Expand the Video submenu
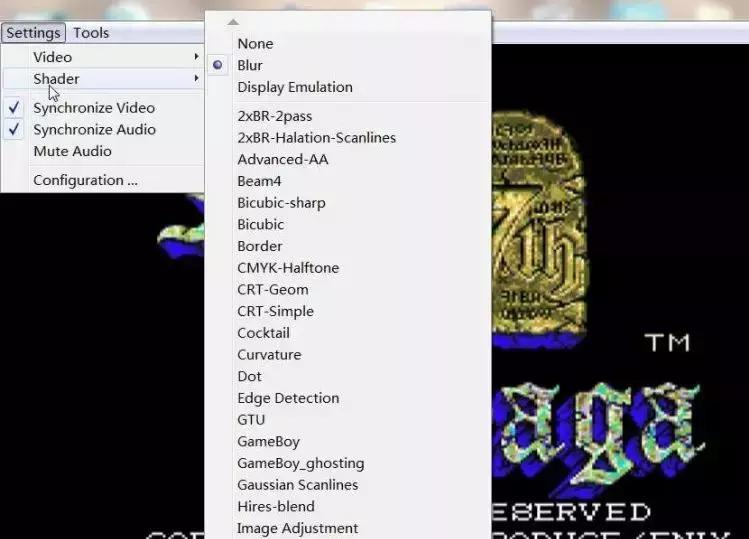Viewport: 749px width, 539px height. pos(52,57)
